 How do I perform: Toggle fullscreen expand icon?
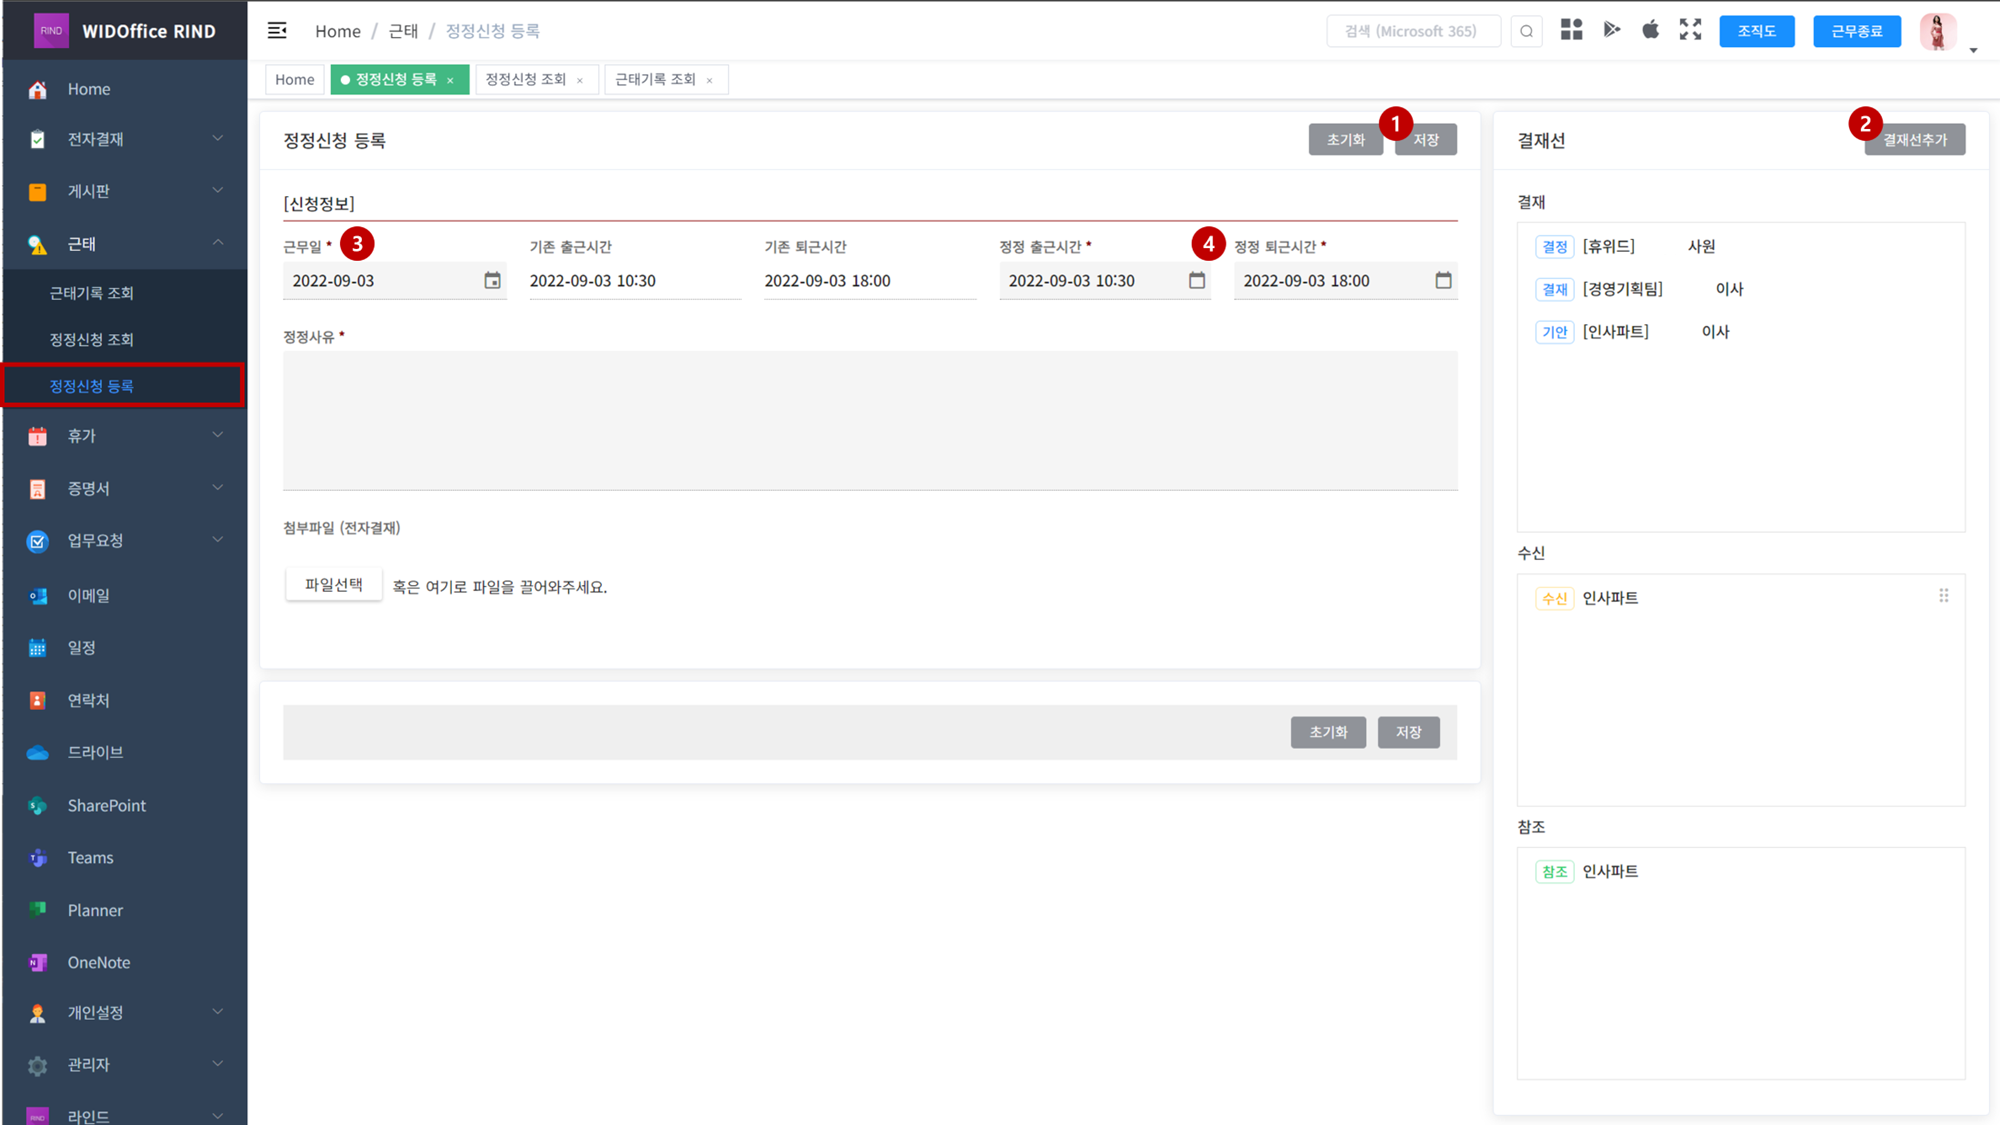pos(1690,30)
